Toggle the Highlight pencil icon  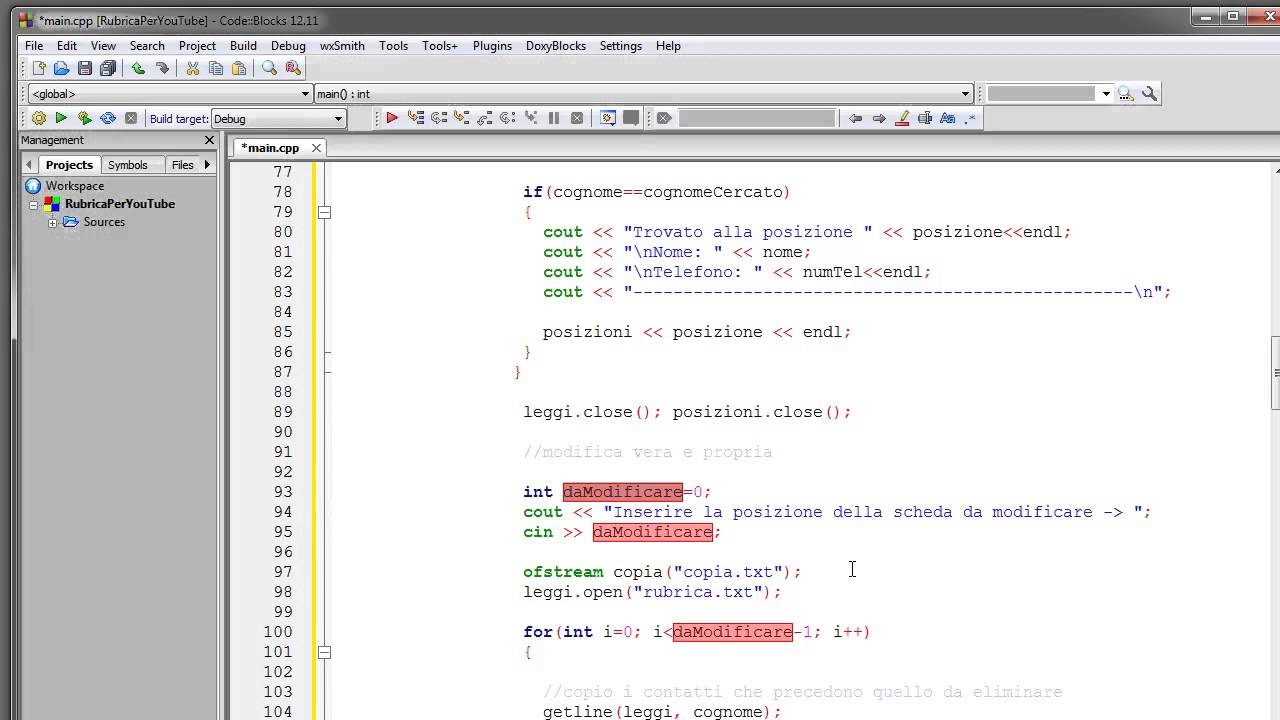pos(902,118)
